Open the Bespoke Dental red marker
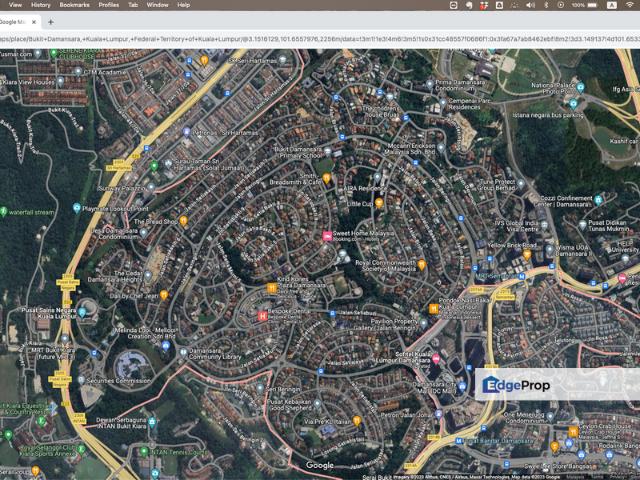This screenshot has height=480, width=640. point(263,316)
